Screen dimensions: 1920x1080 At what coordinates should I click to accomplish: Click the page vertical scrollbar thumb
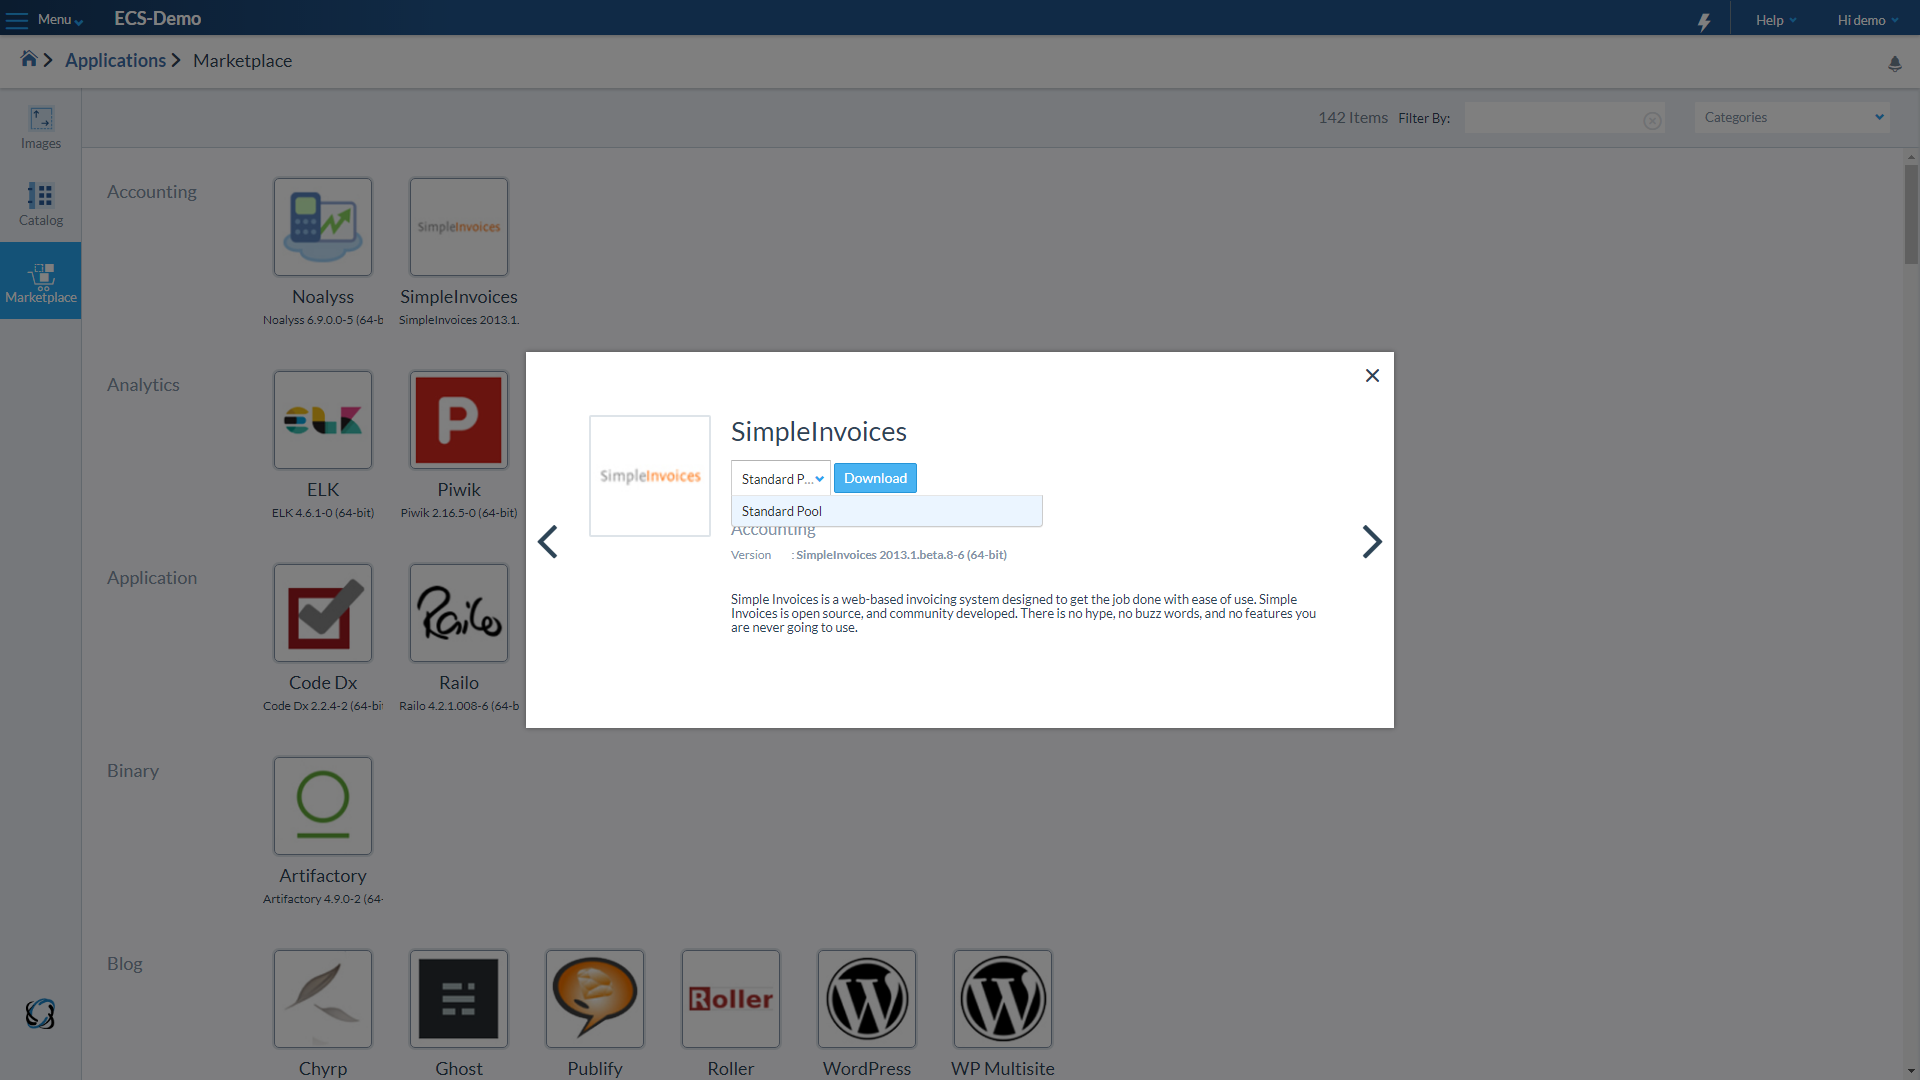point(1911,214)
